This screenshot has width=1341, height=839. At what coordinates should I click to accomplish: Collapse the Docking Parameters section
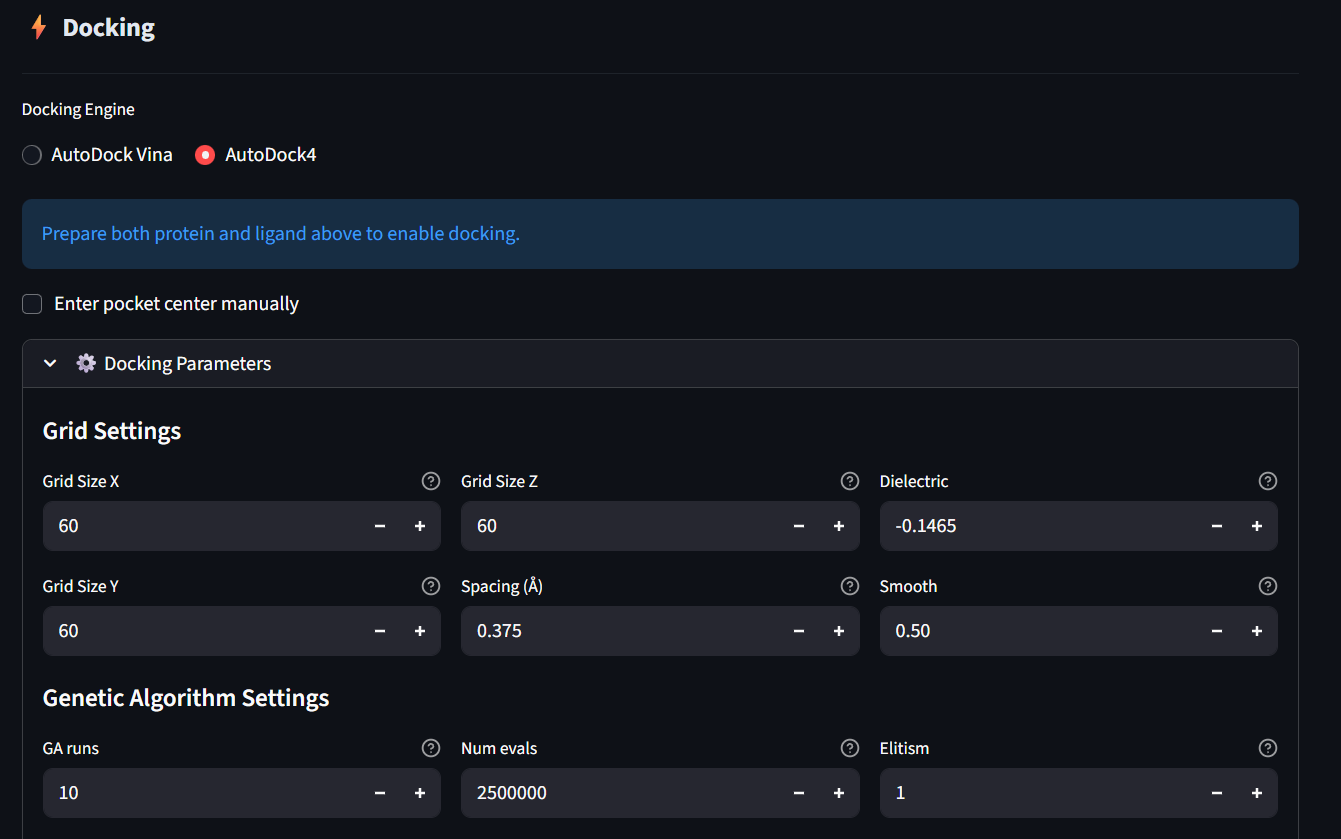point(660,363)
